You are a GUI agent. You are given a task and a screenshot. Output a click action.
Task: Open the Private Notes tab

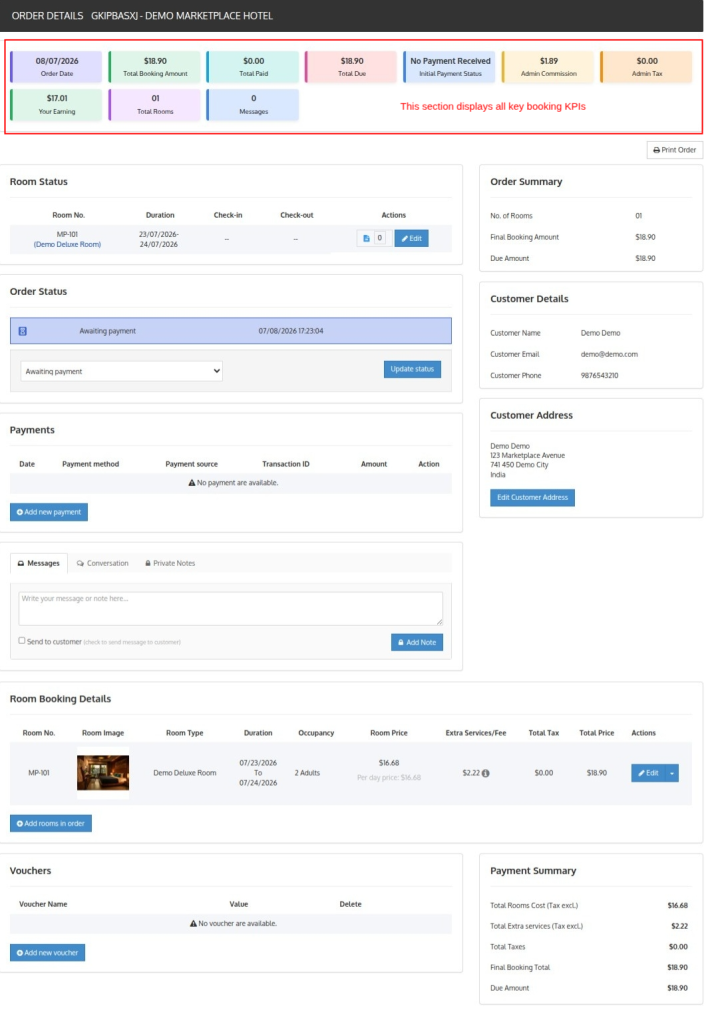click(170, 563)
